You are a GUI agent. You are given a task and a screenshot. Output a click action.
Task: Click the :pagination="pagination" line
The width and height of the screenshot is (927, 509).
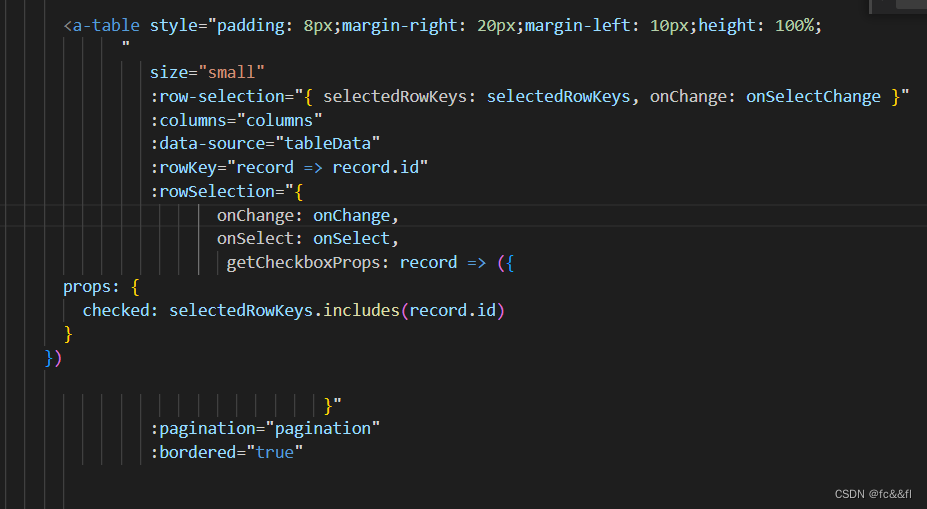tap(265, 428)
